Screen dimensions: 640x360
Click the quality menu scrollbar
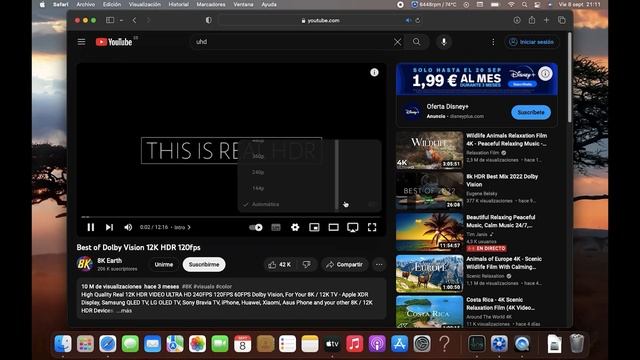(337, 175)
